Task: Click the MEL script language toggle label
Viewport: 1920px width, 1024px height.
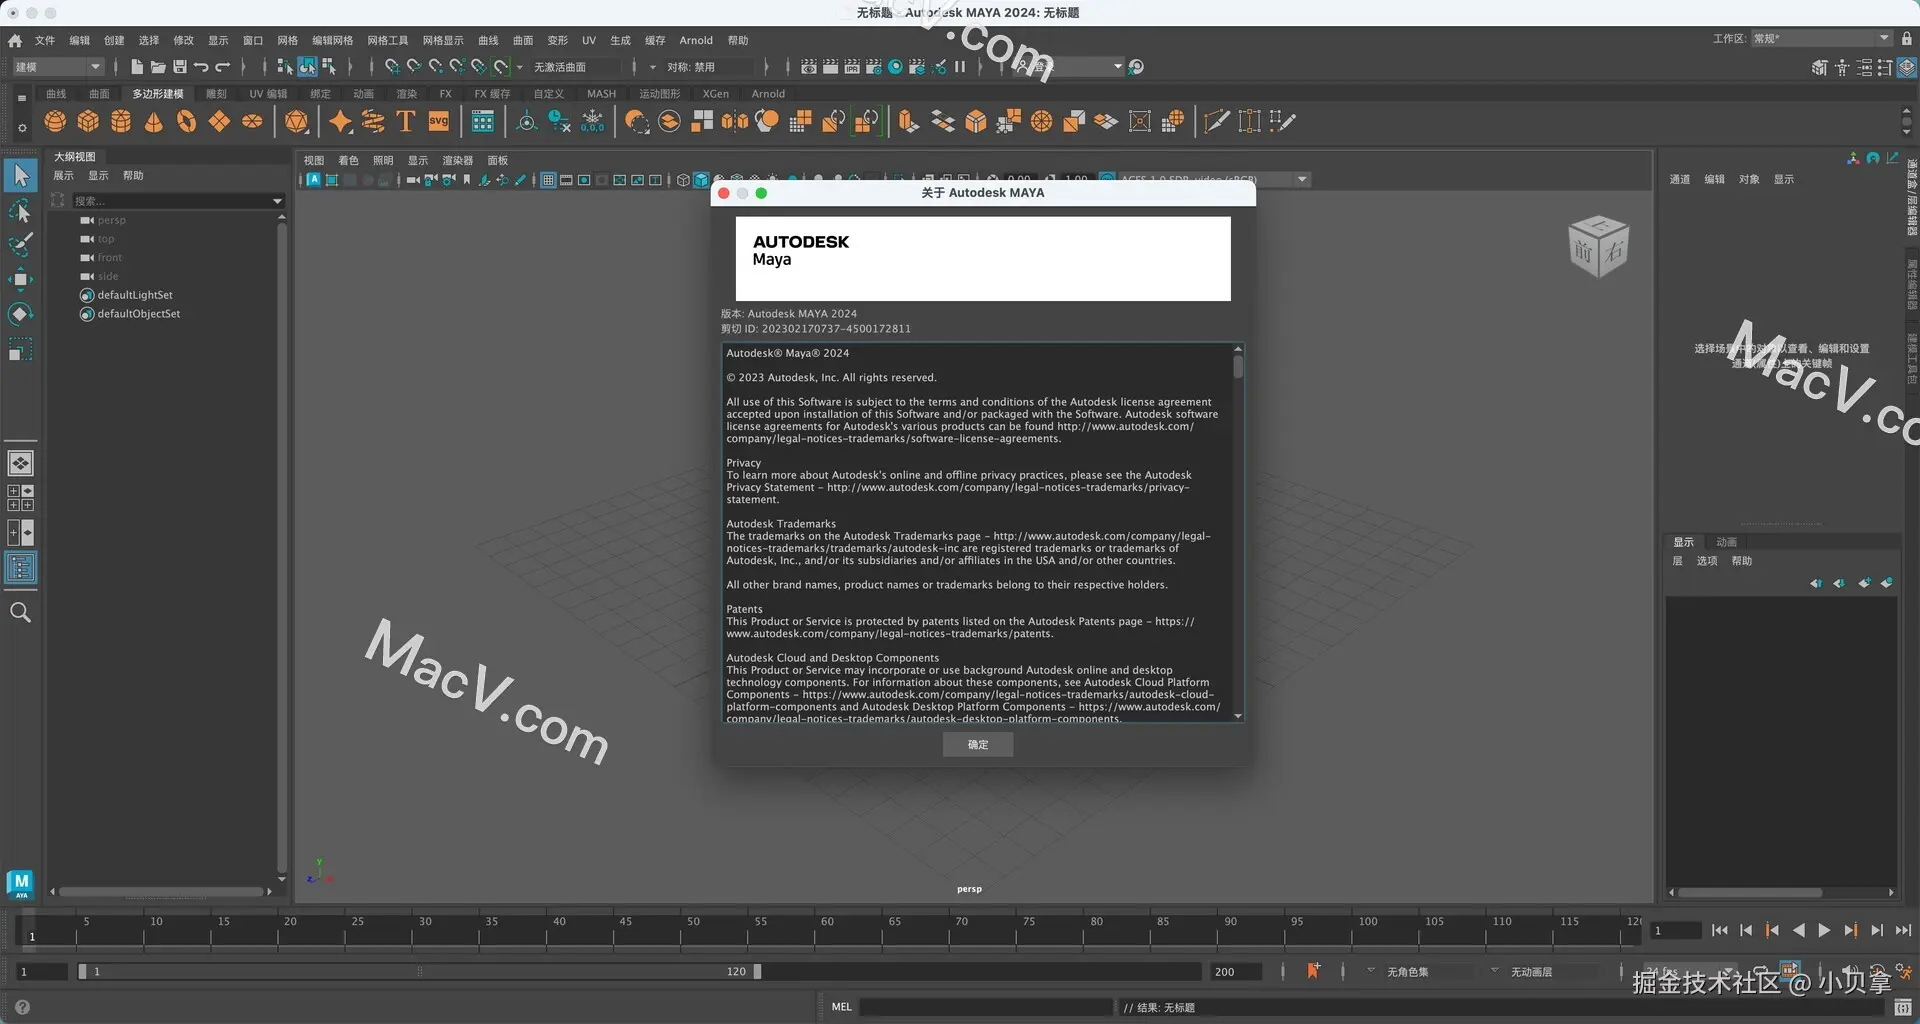Action: [x=842, y=1007]
